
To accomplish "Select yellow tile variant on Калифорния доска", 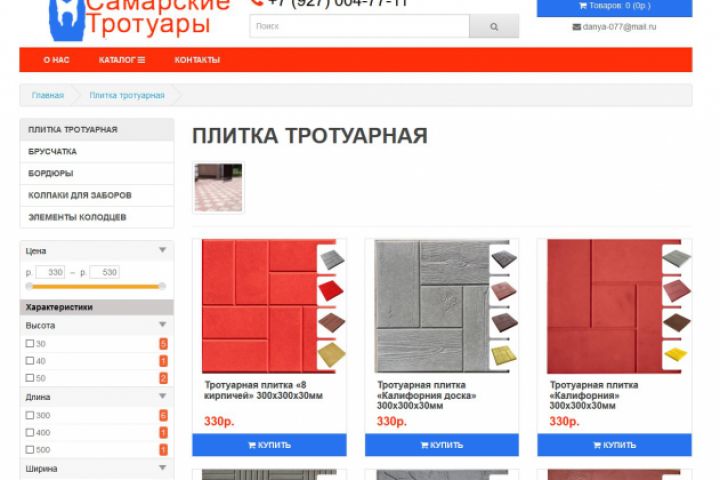I will point(504,356).
